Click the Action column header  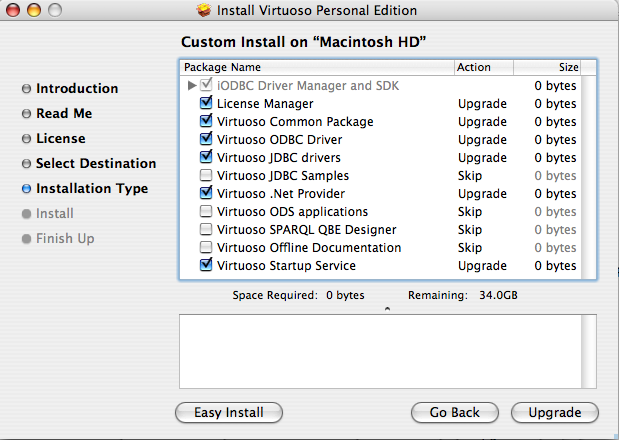(484, 67)
